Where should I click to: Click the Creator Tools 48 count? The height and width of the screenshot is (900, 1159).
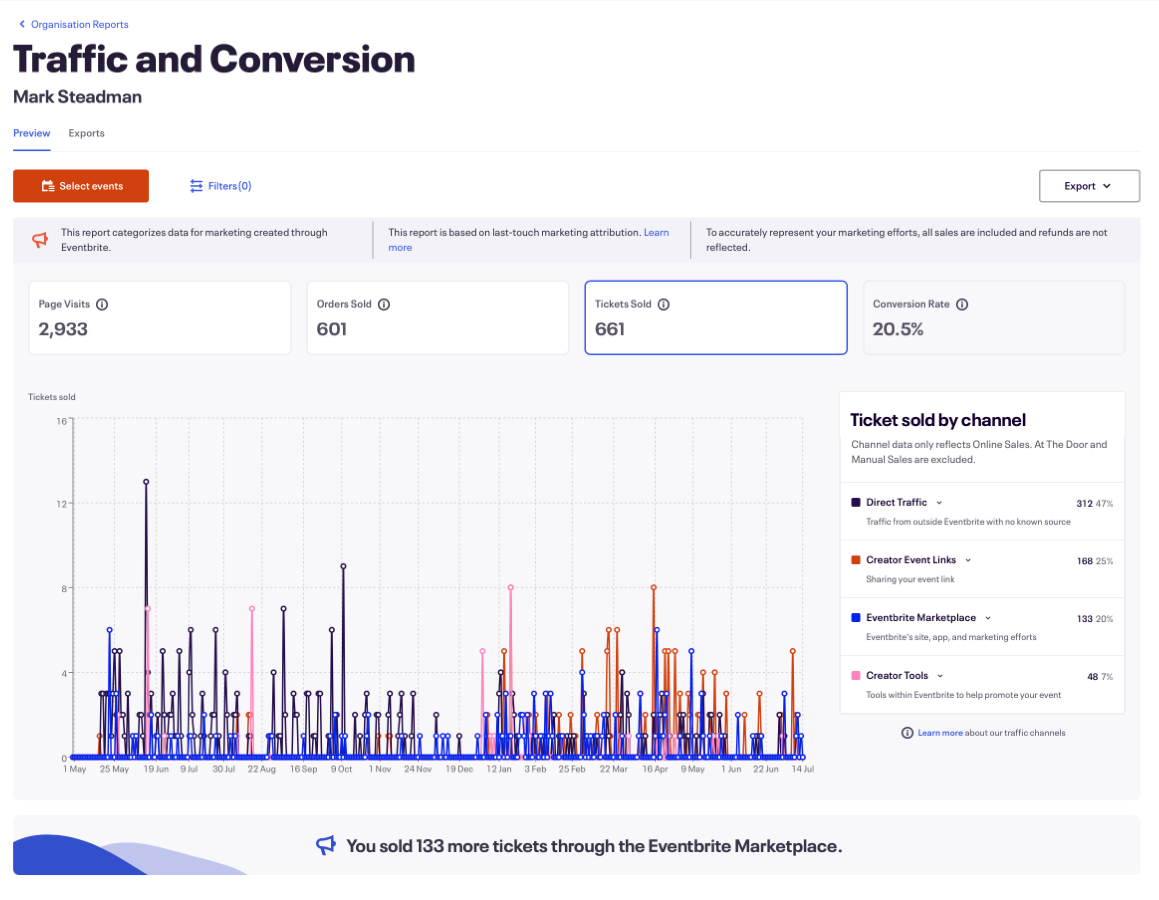click(1092, 677)
